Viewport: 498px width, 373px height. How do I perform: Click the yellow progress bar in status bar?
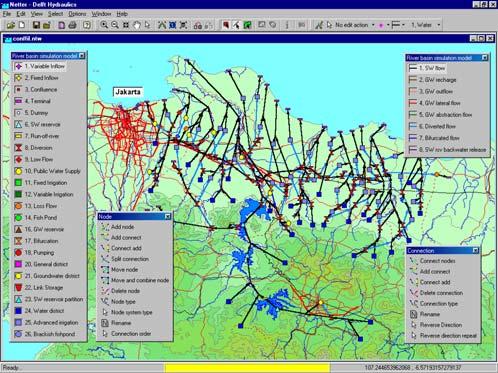coord(247,368)
